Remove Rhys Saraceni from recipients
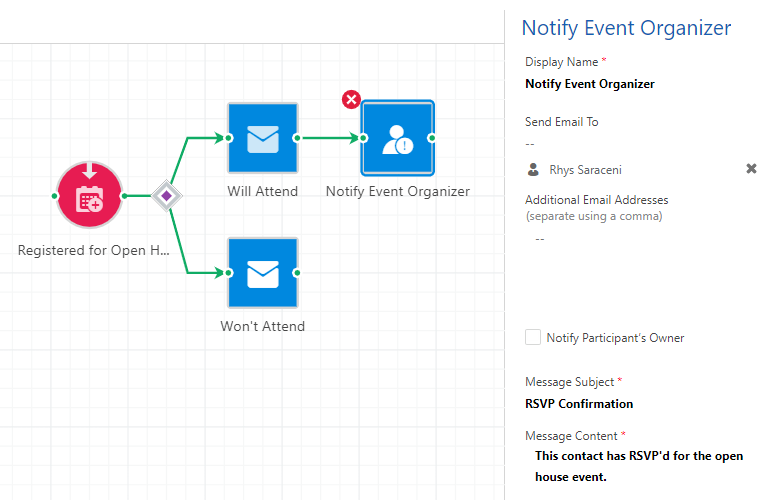The width and height of the screenshot is (780, 500). (751, 169)
